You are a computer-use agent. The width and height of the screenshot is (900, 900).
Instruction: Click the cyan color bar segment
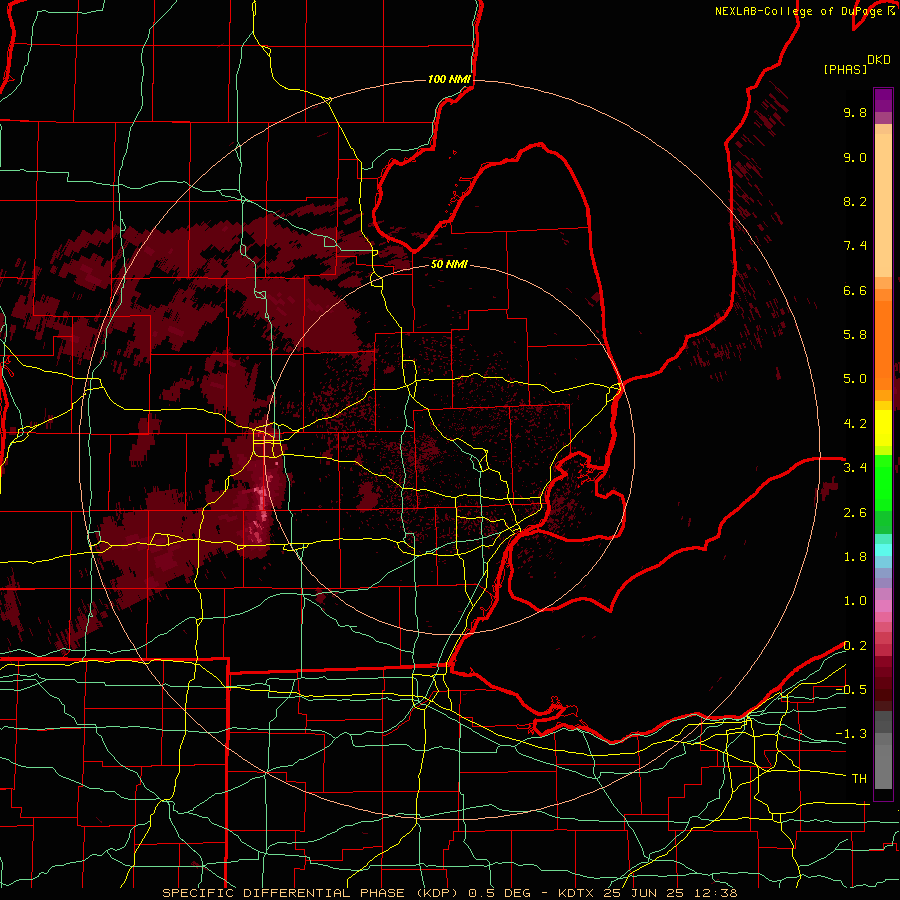coord(883,550)
